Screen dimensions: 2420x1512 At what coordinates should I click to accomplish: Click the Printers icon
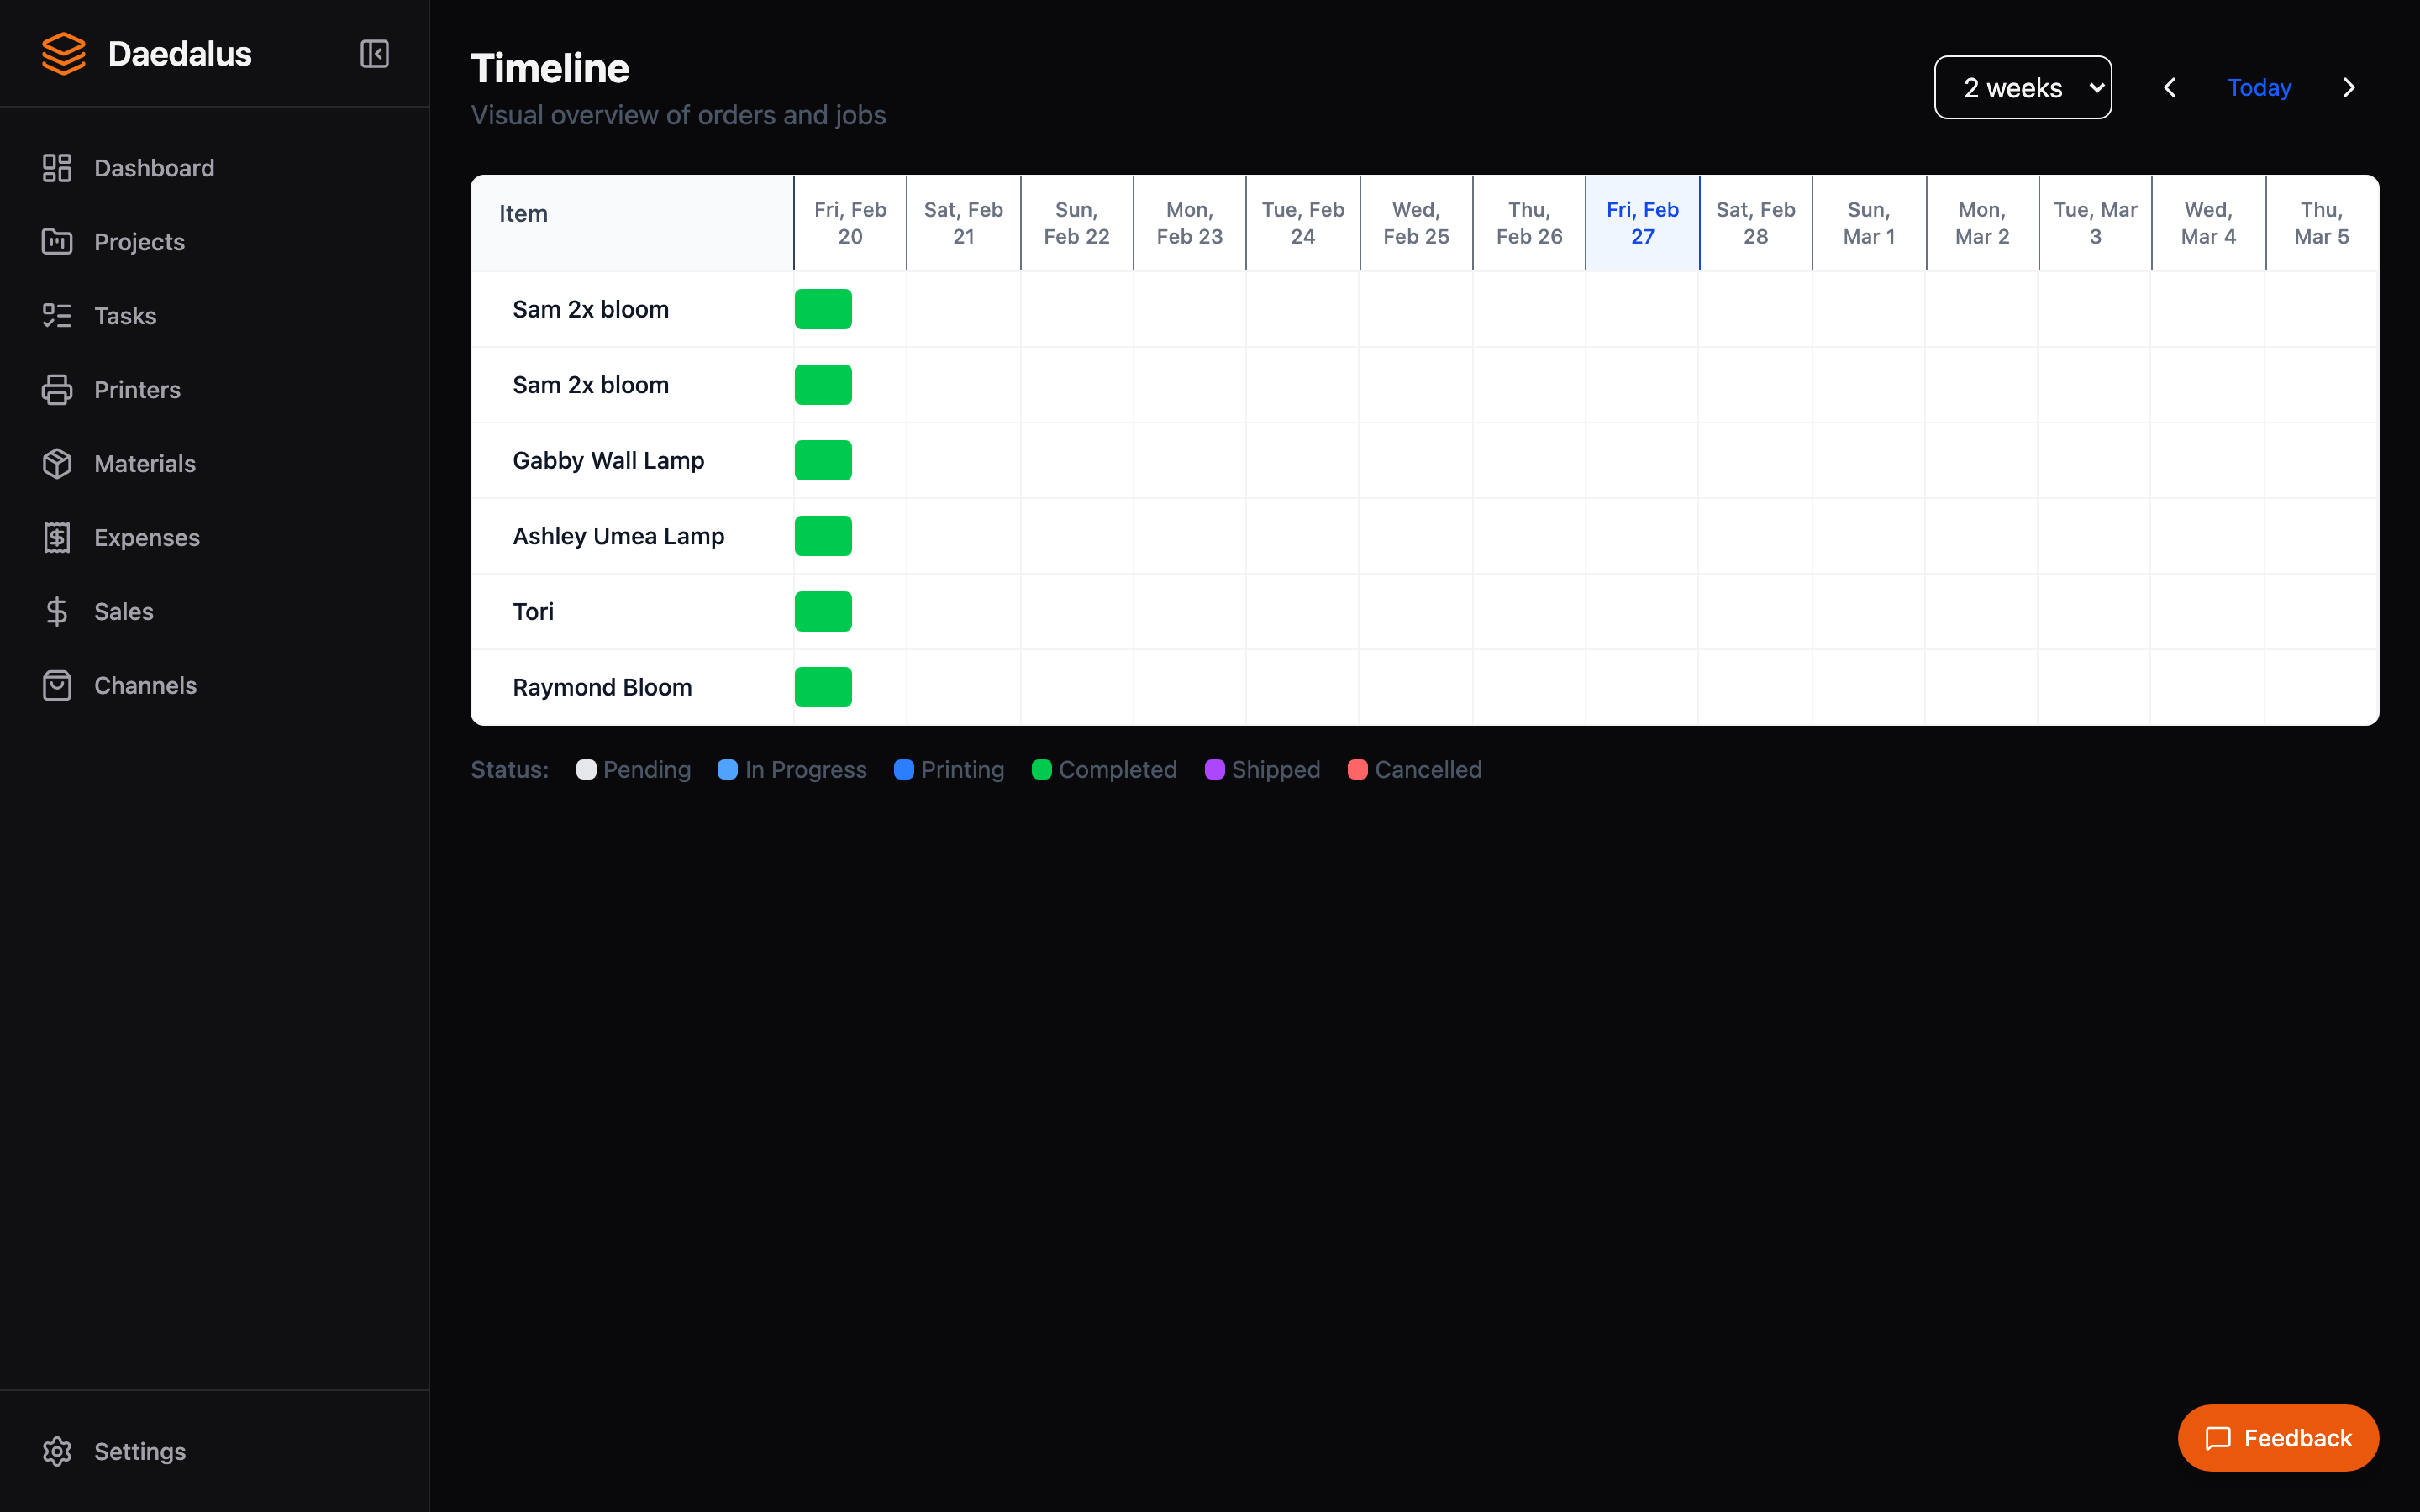[57, 389]
